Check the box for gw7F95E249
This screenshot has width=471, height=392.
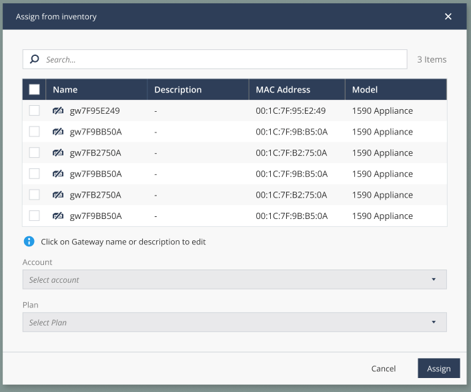[x=34, y=110]
